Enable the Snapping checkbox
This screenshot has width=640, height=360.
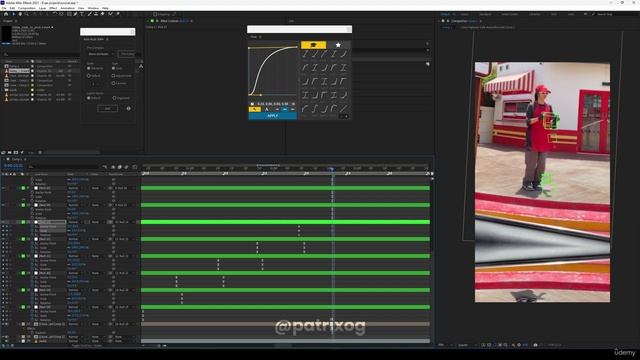[155, 14]
